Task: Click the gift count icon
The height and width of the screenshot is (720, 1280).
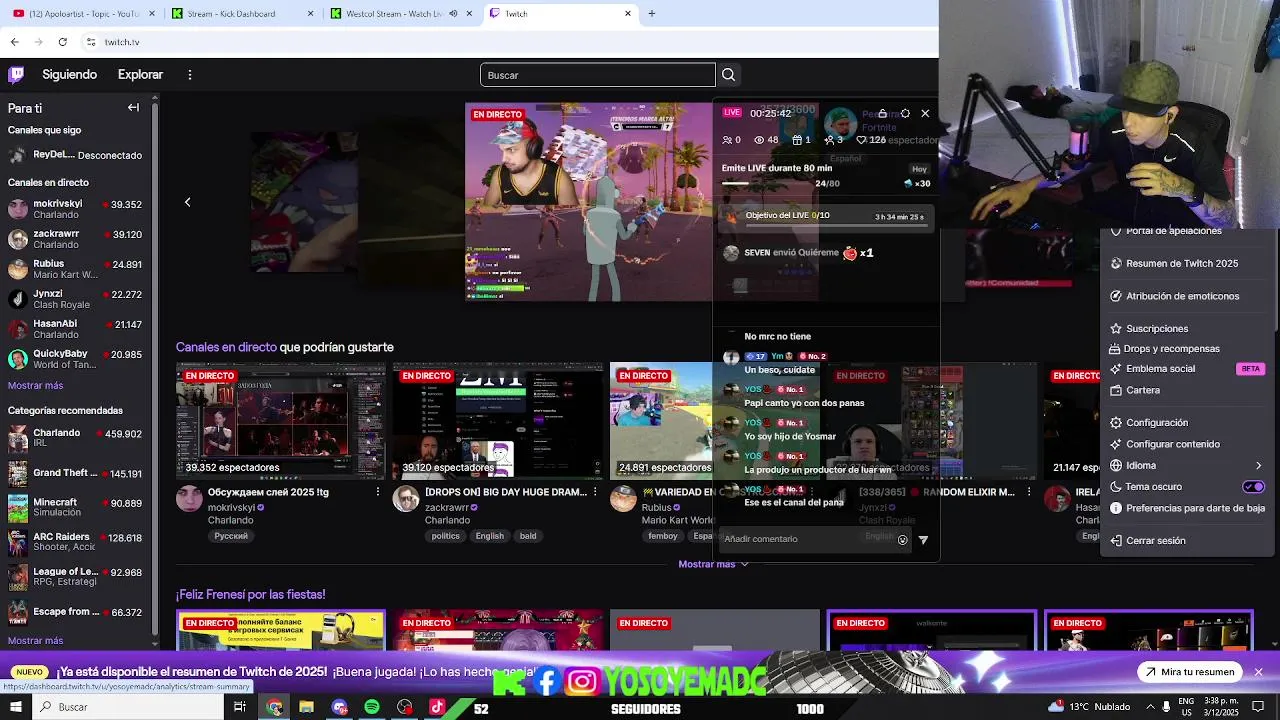Action: pos(796,140)
